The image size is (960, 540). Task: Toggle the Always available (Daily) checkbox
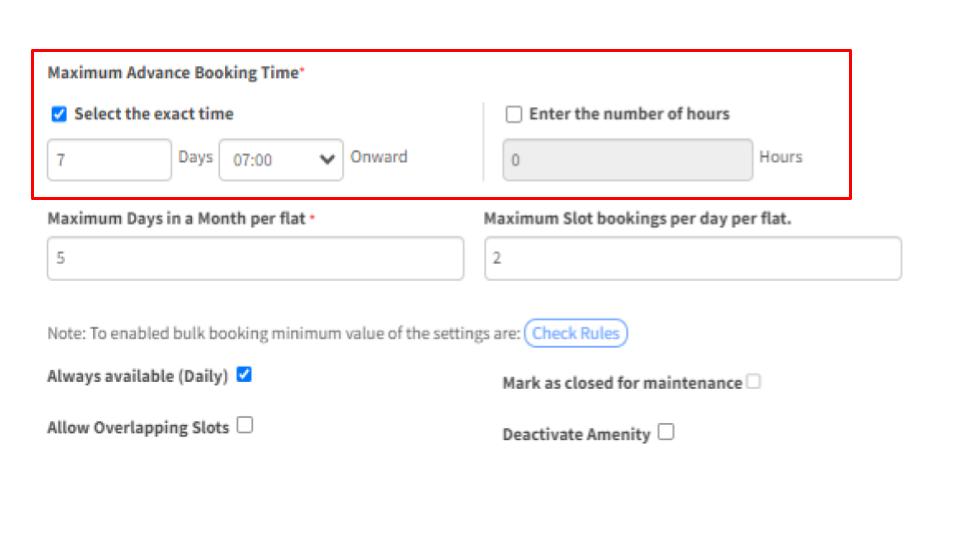[x=244, y=375]
